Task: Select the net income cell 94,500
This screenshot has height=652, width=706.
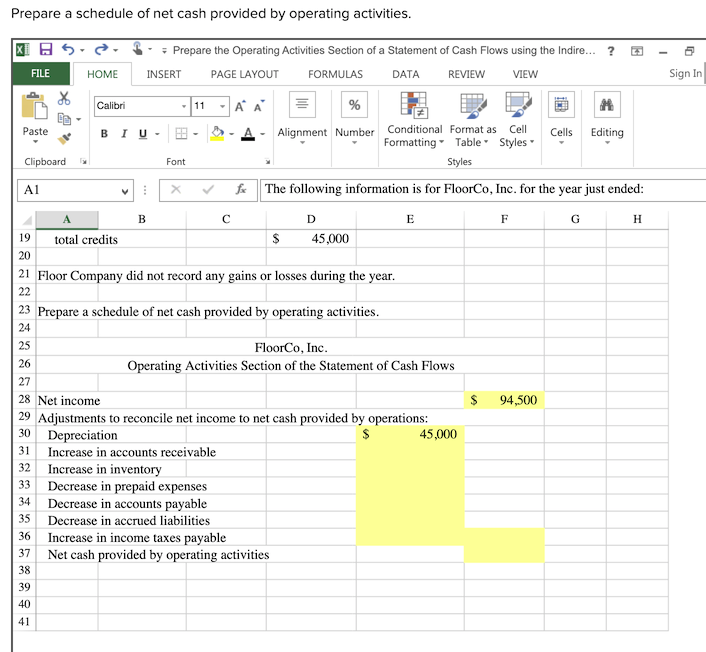Action: pyautogui.click(x=504, y=400)
